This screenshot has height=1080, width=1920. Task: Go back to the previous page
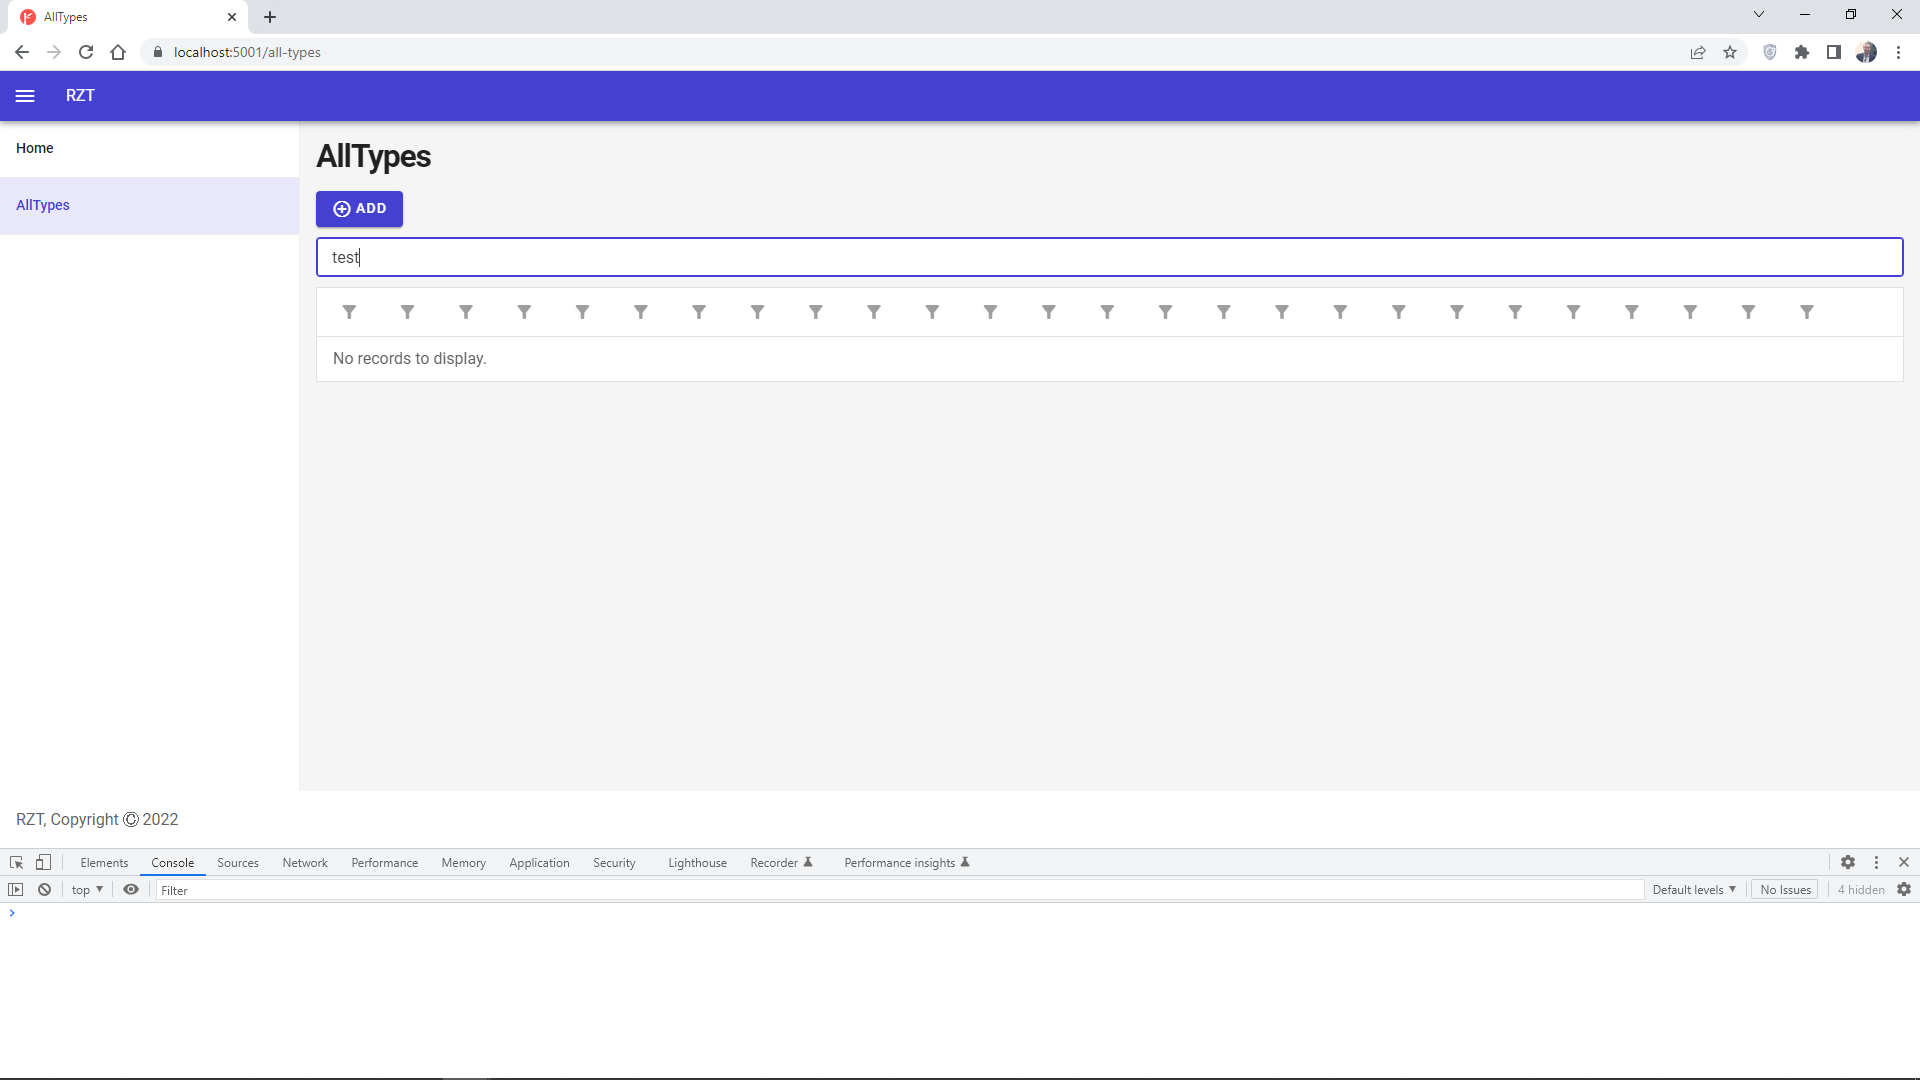point(22,52)
